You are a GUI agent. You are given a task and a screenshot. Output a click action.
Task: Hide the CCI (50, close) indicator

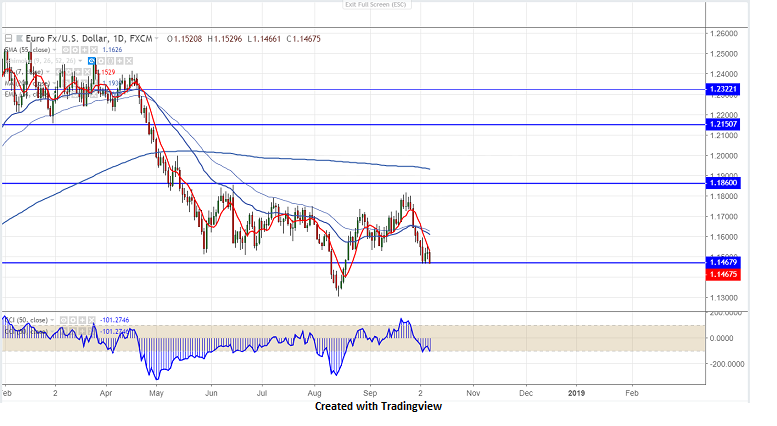click(63, 320)
